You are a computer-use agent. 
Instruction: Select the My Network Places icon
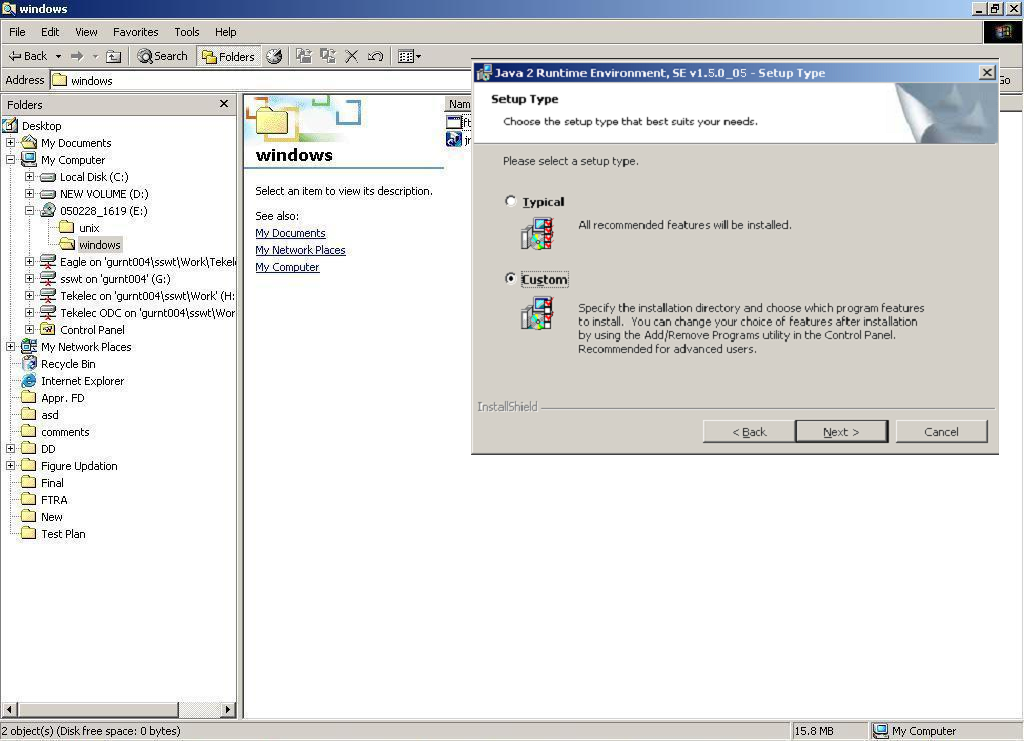[x=29, y=347]
